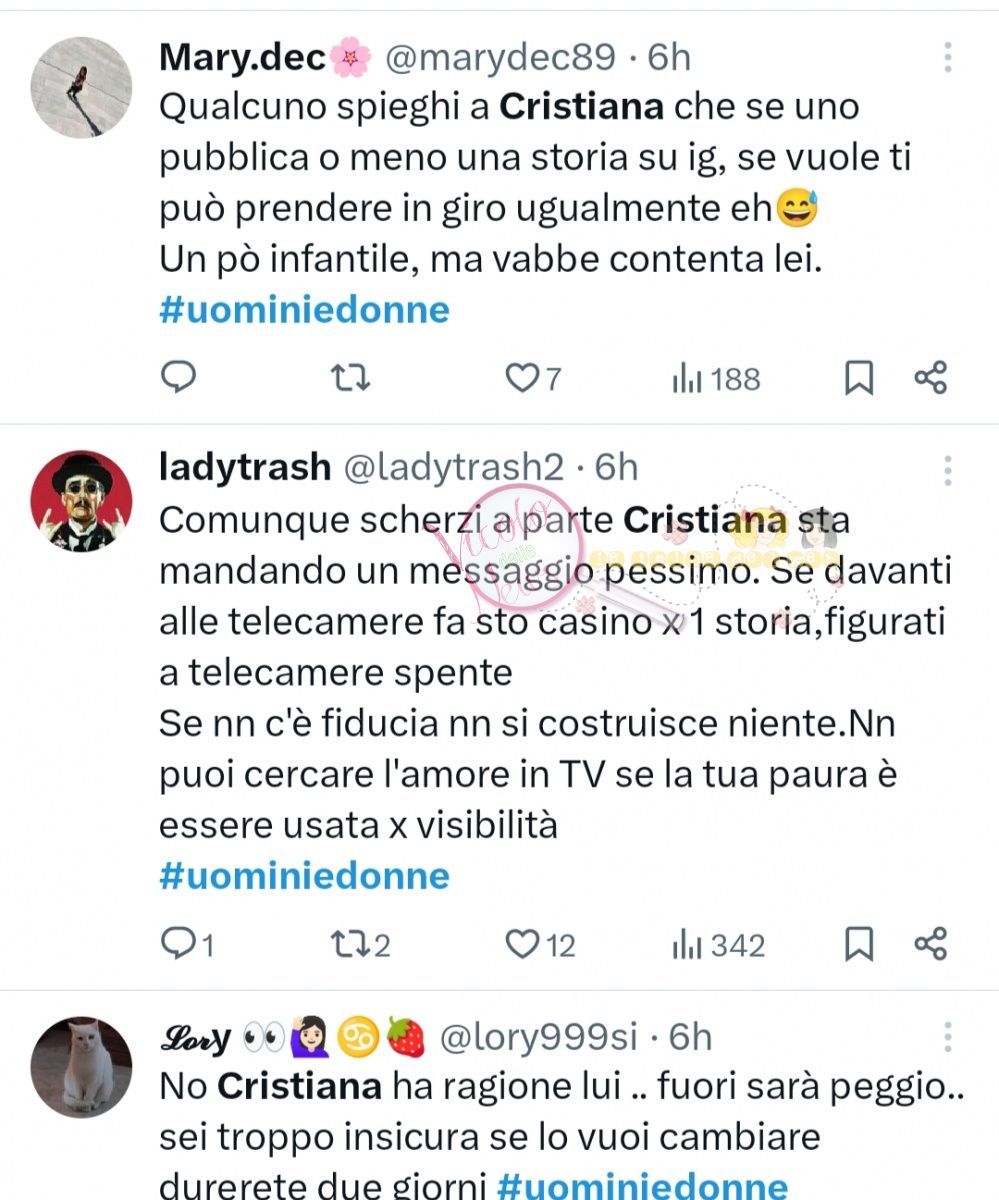999x1200 pixels.
Task: Open more options for Lory's tweet
Action: 947,1036
